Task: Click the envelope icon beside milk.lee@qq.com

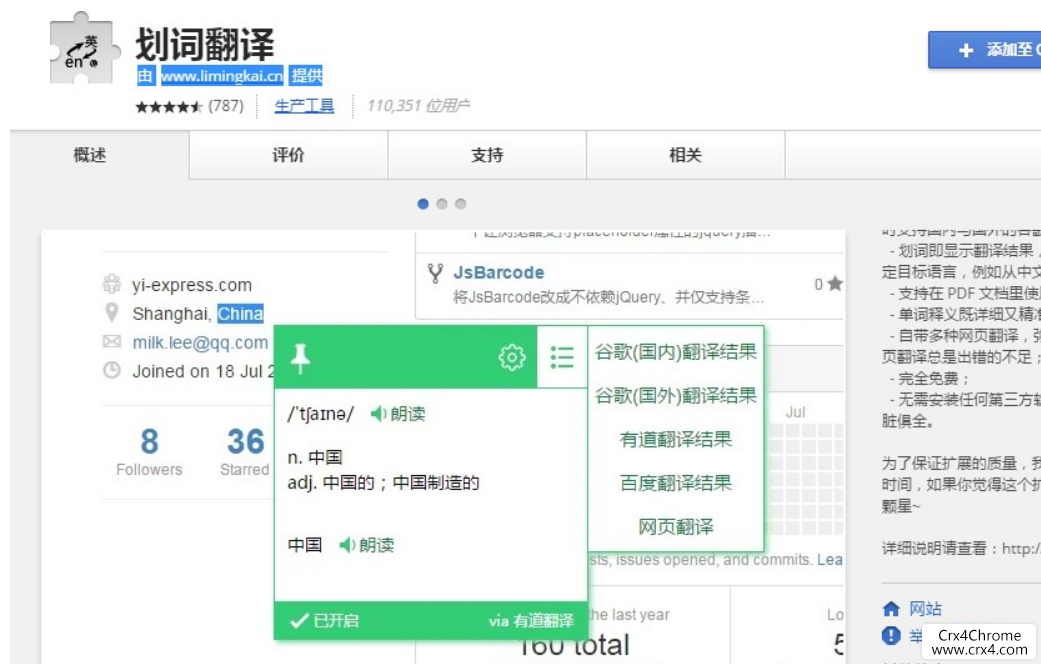Action: click(x=112, y=341)
